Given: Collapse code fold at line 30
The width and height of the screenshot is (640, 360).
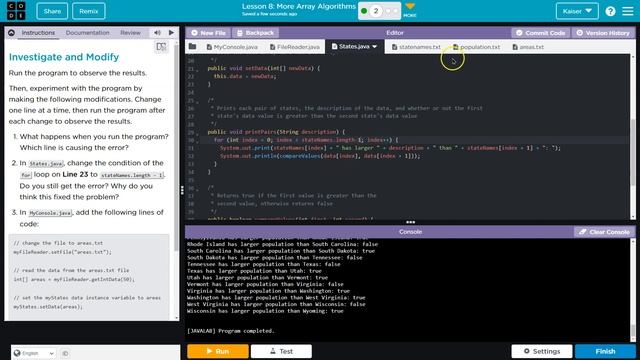Looking at the screenshot, I should click(198, 141).
